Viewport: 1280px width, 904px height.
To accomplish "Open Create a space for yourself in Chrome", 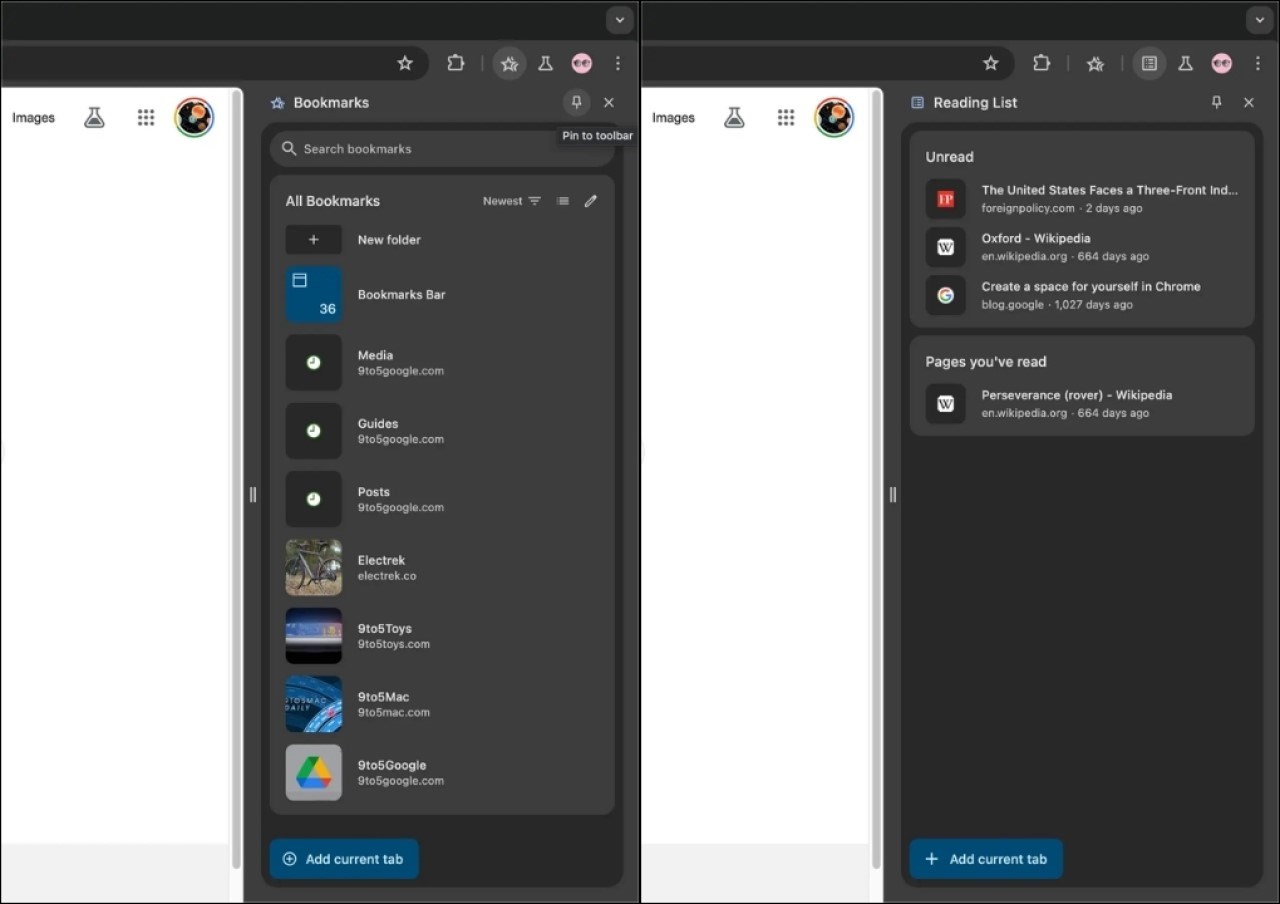I will (x=1082, y=295).
